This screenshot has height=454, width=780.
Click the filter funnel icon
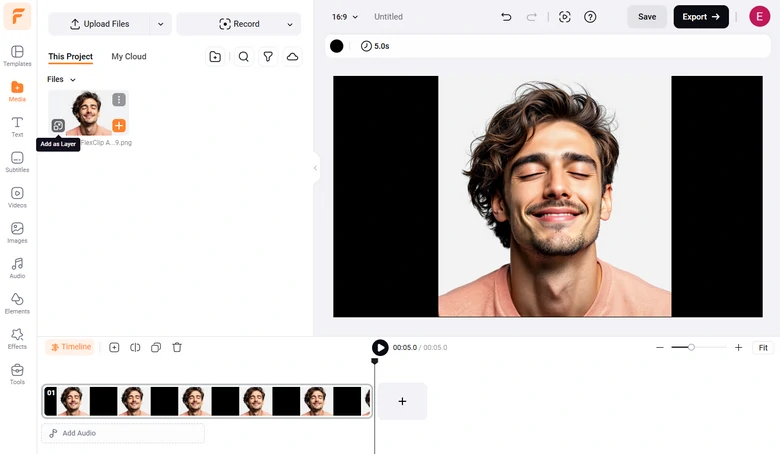268,57
